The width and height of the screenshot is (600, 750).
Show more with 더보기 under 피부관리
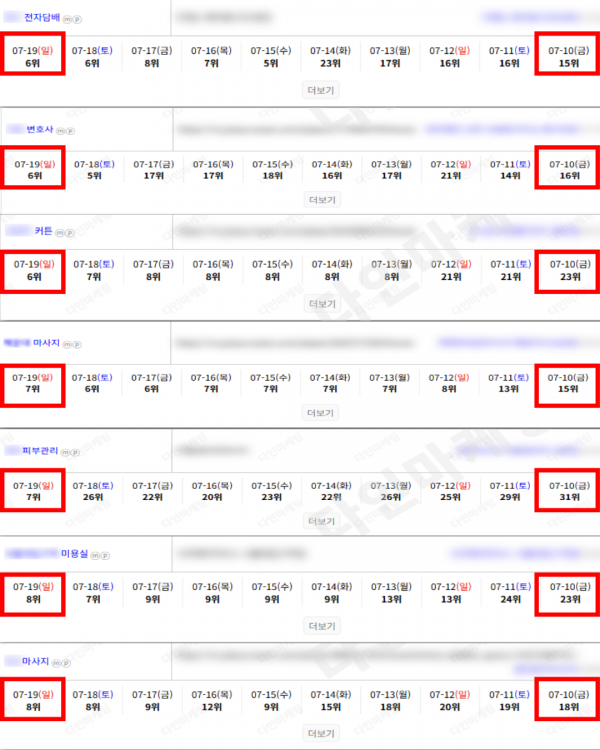click(x=322, y=521)
